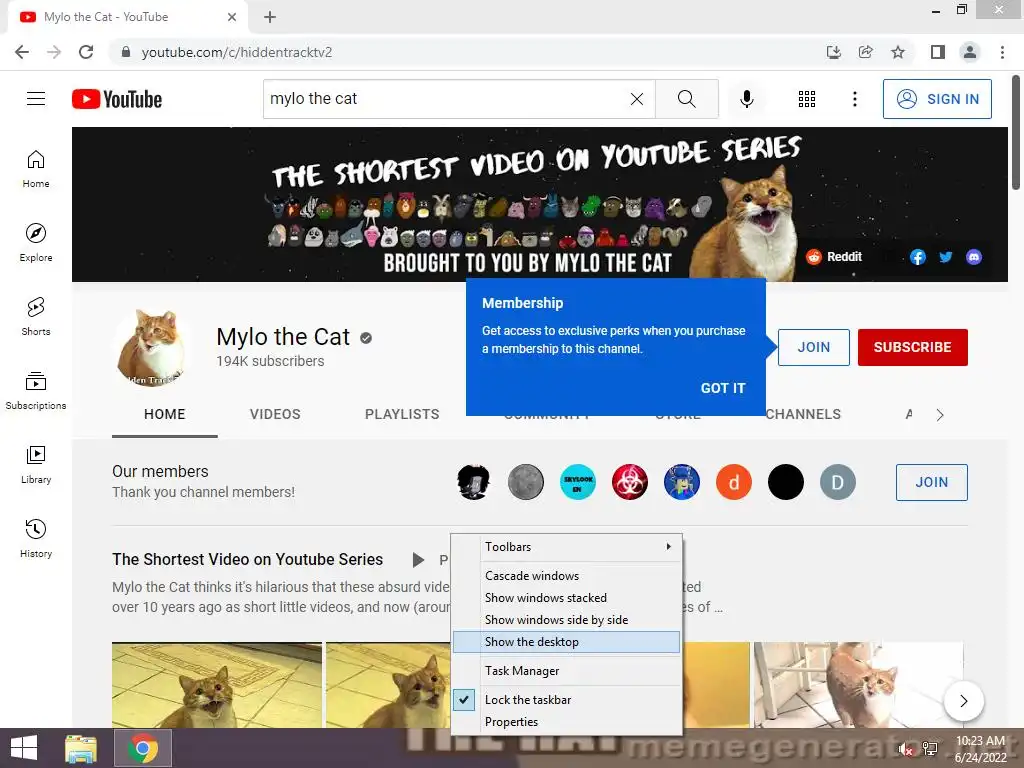Select the HOME channel tab
This screenshot has width=1024, height=768.
[165, 414]
